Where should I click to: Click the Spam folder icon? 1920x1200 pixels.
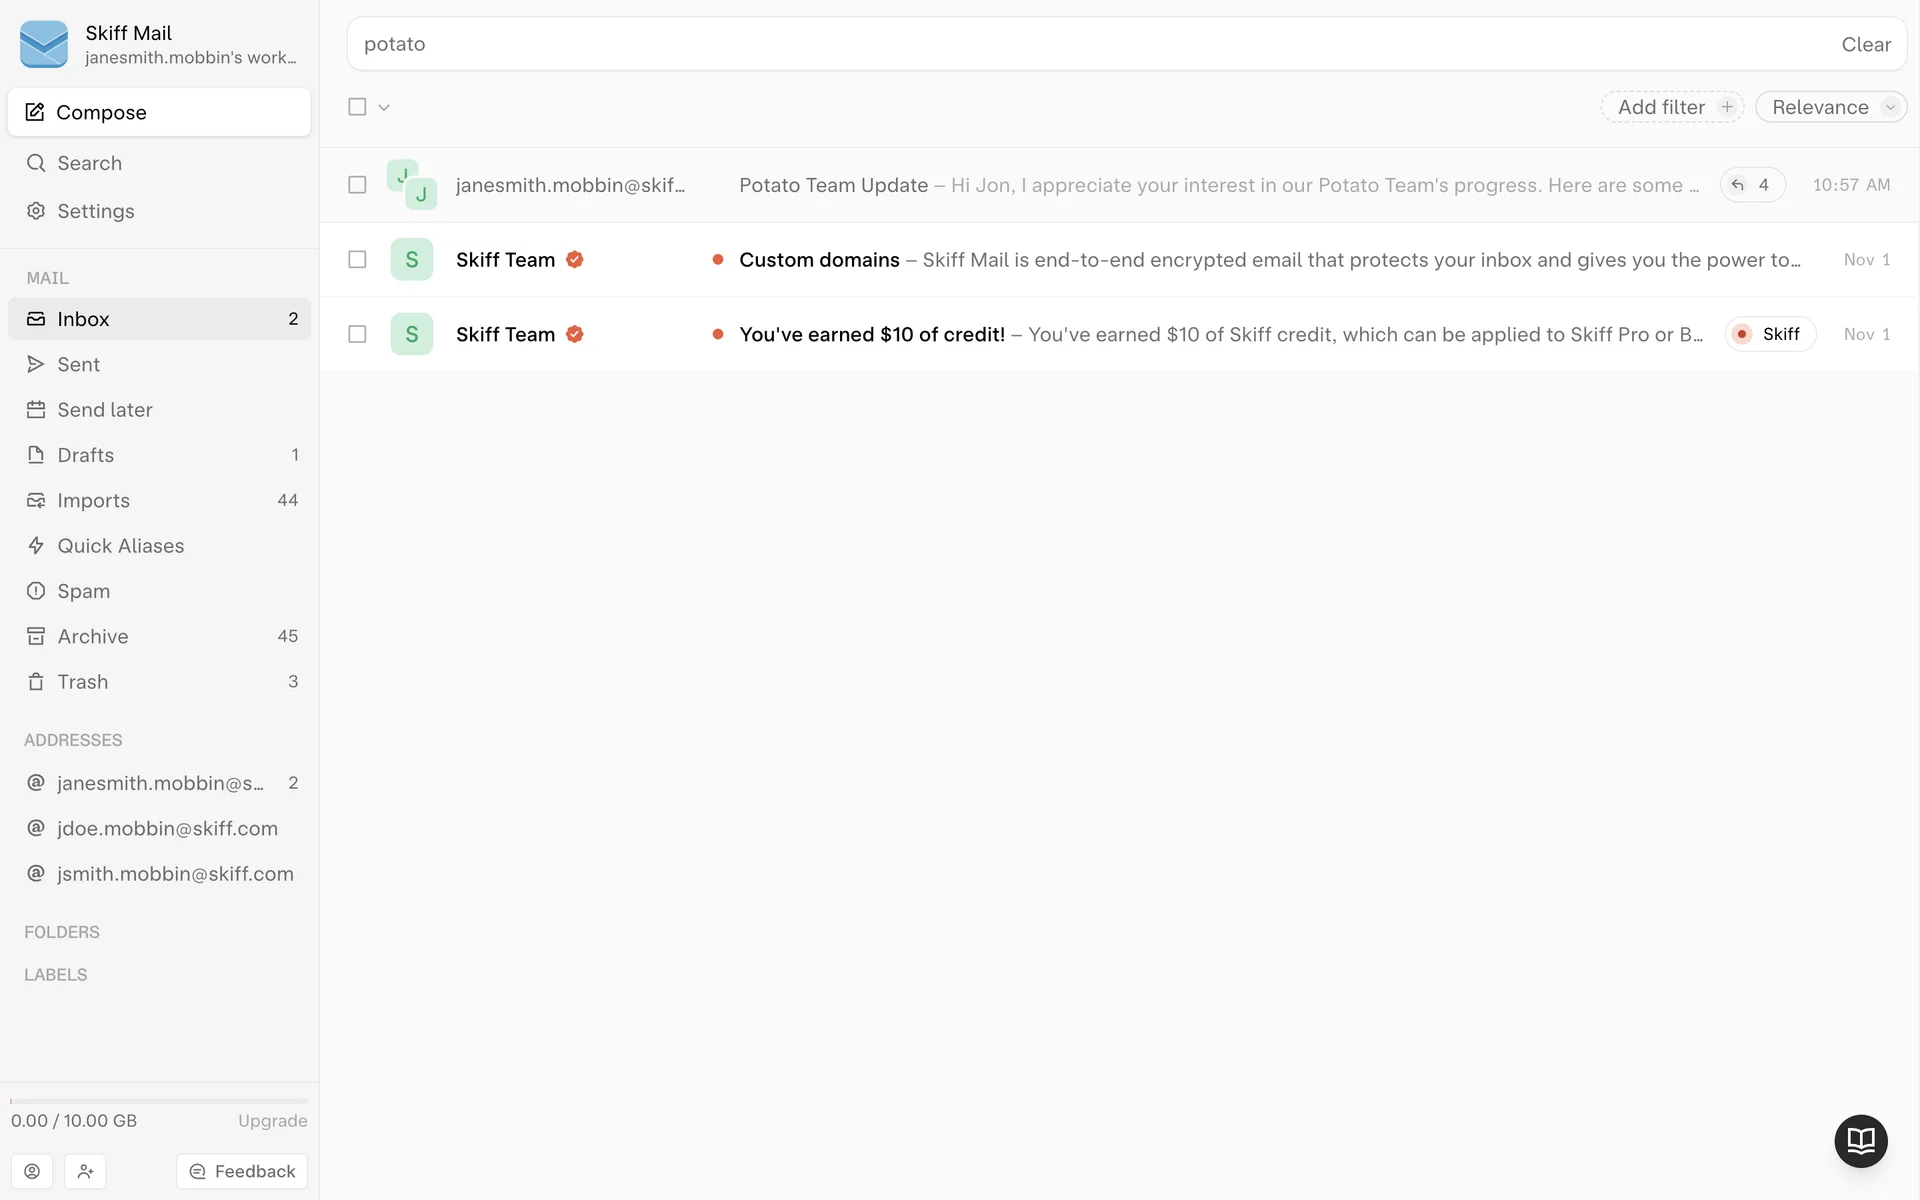pos(36,591)
